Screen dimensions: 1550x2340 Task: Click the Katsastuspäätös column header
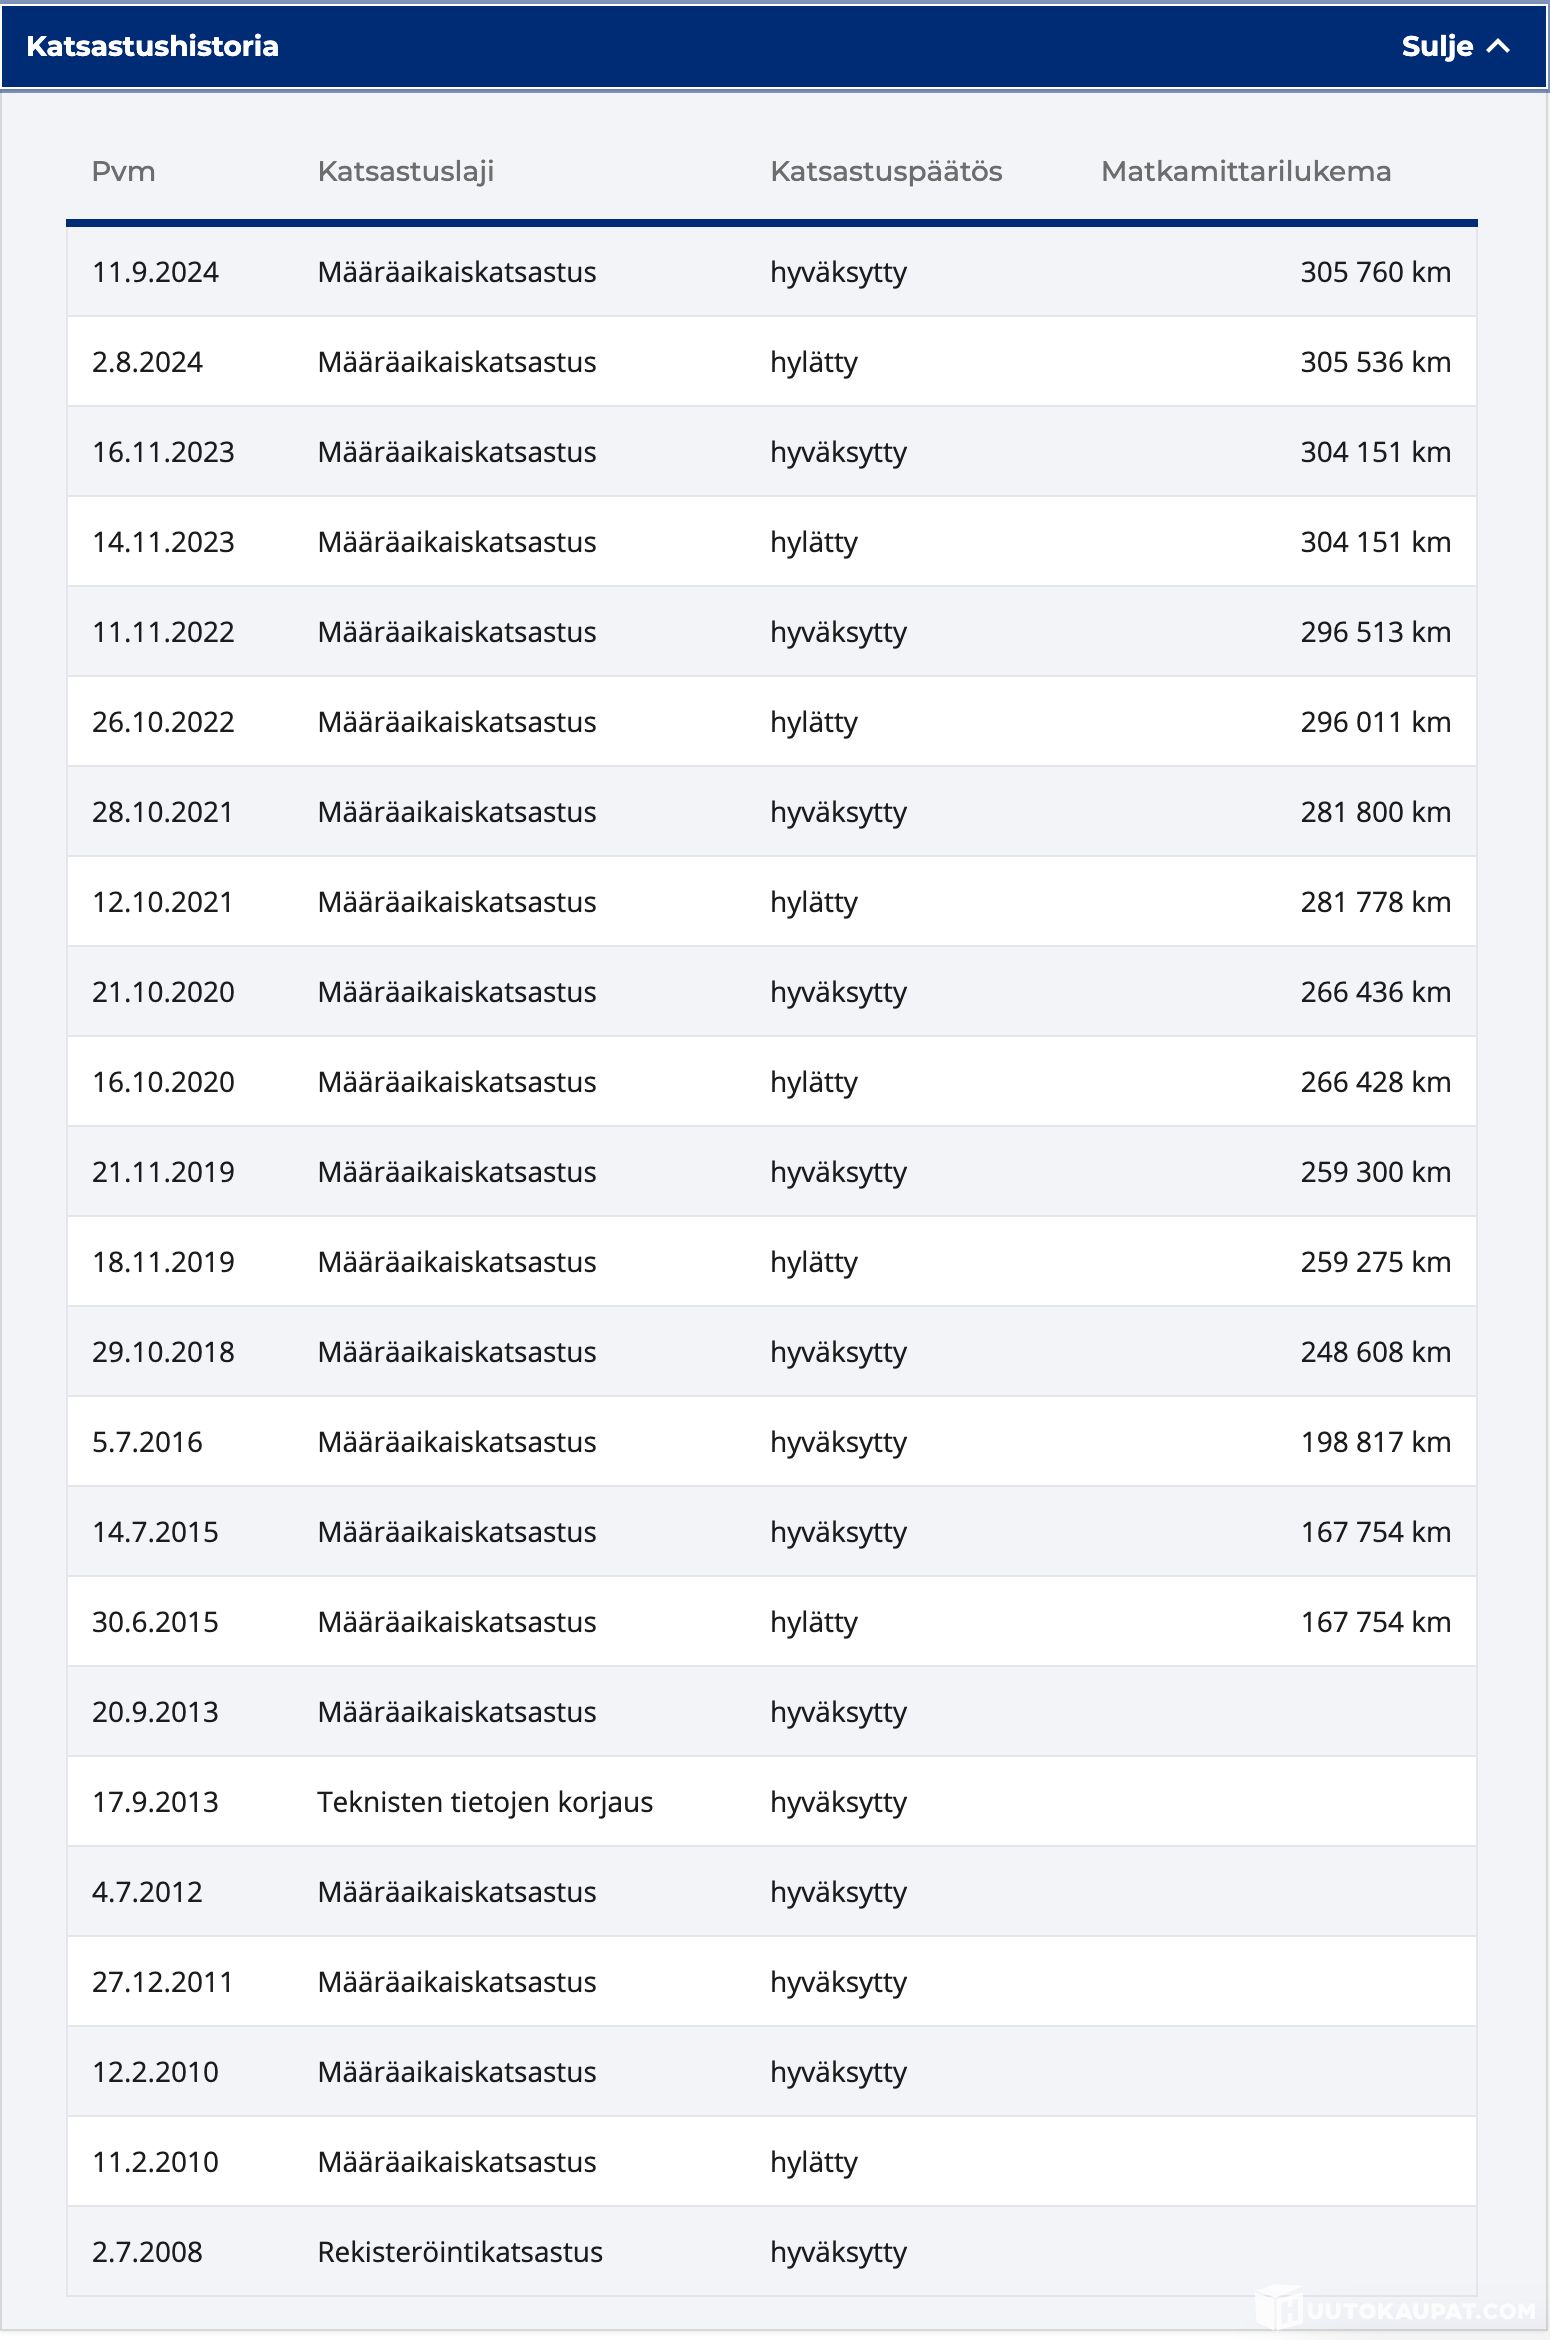885,171
